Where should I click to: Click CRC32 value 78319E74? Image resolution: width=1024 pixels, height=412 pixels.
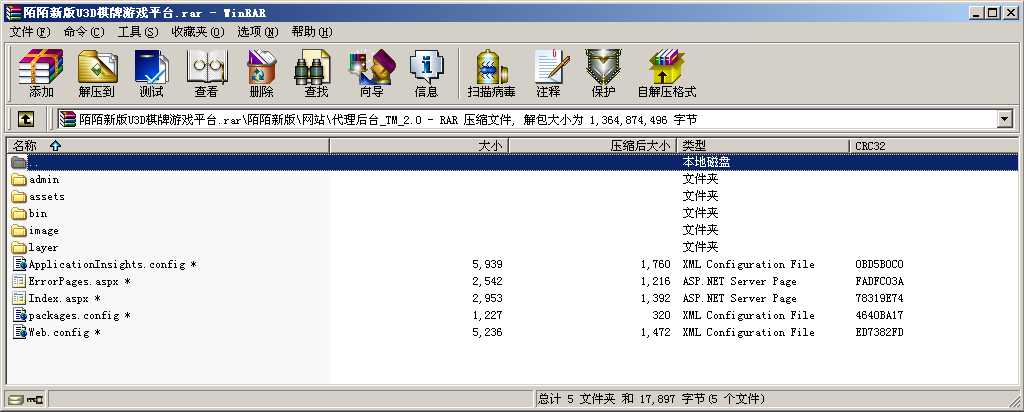[x=879, y=298]
